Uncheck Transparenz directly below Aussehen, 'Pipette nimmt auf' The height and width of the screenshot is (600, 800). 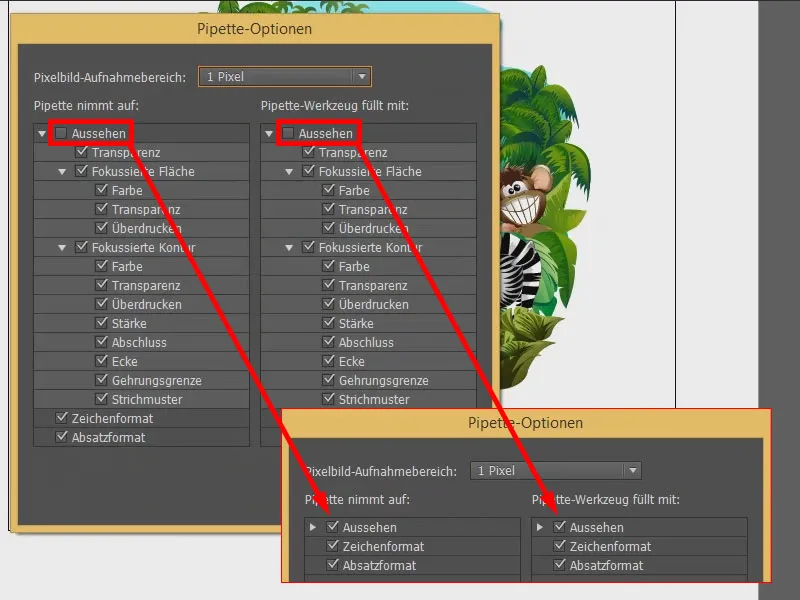(x=81, y=152)
